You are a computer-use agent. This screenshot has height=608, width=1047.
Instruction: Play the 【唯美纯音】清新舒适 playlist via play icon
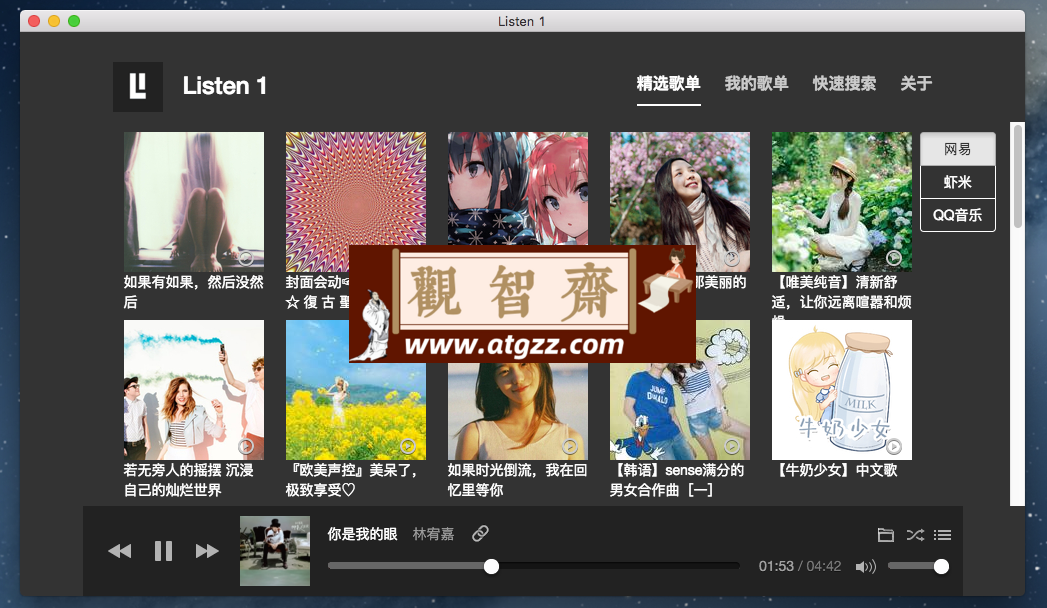[x=893, y=258]
